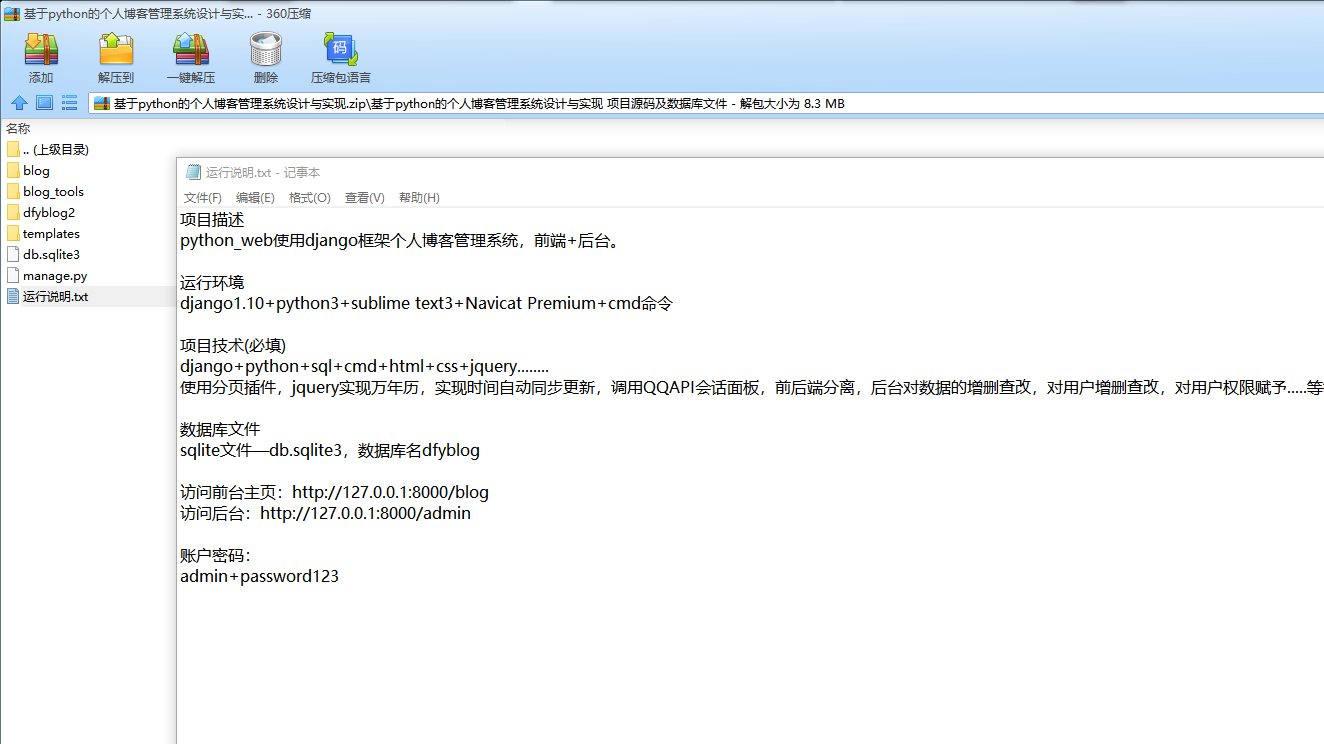Click the Notepad icon in 运行说明.txt window

[193, 172]
